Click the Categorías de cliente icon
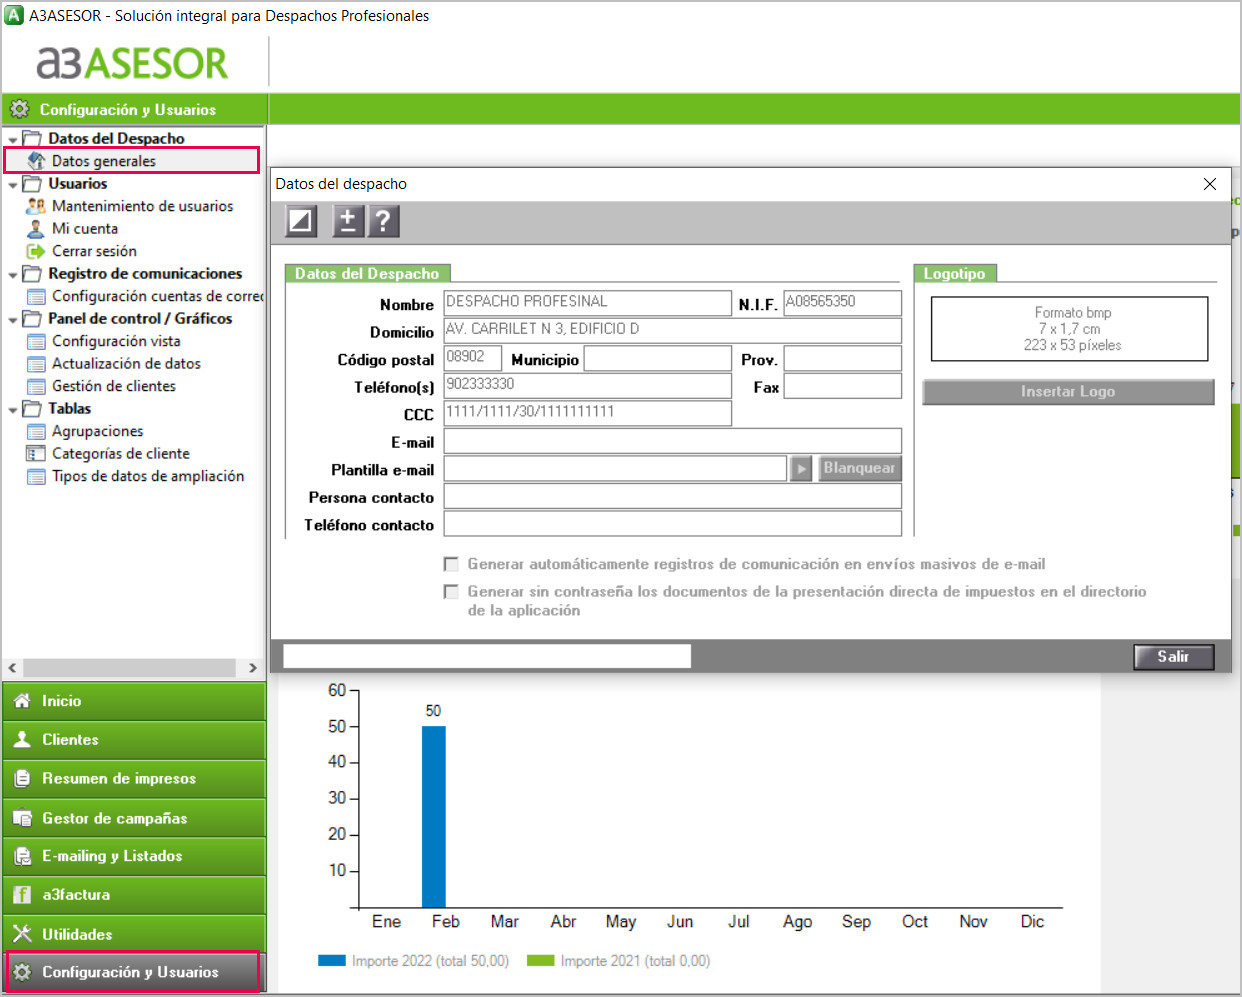Screen dimensions: 1242x997 point(36,454)
